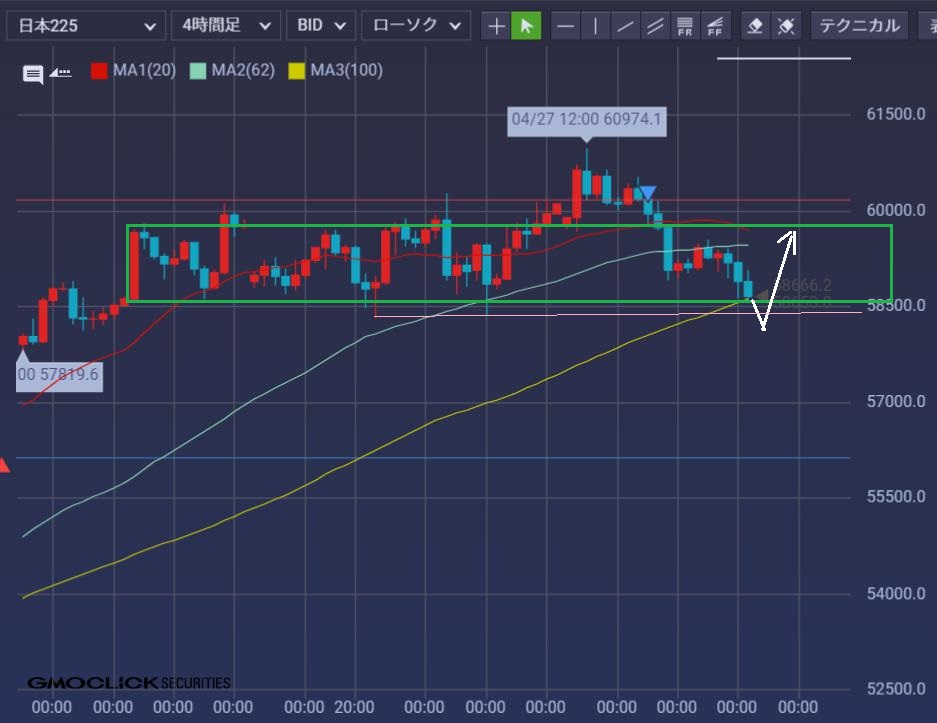The height and width of the screenshot is (723, 937).
Task: Expand the 4時間足 timeframe dropdown
Action: (x=225, y=26)
